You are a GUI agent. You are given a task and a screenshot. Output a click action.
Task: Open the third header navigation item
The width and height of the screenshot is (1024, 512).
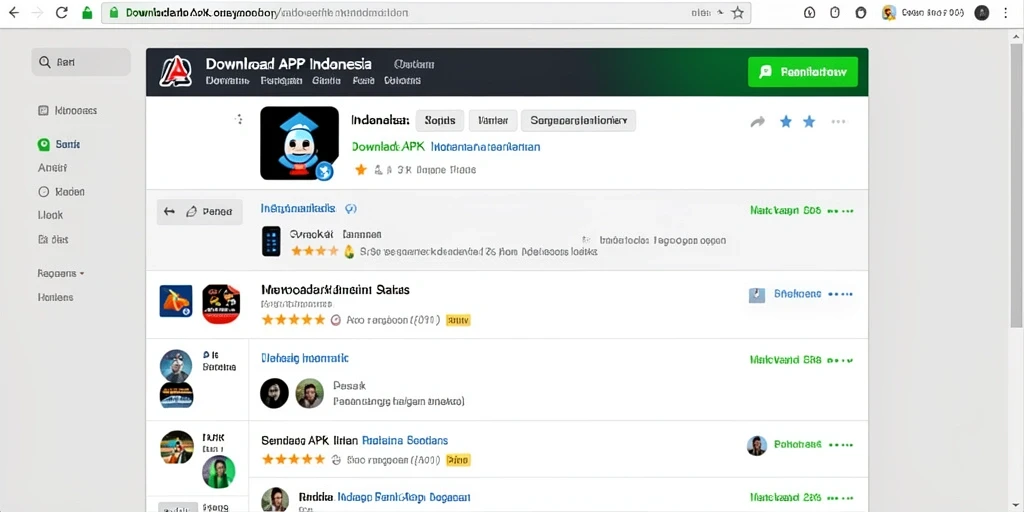(327, 81)
